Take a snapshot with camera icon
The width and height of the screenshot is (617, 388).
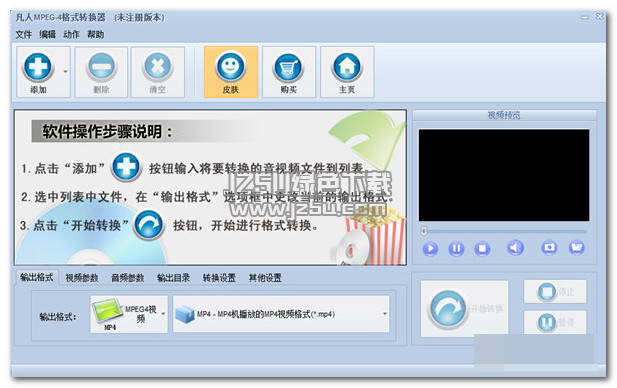[x=549, y=248]
